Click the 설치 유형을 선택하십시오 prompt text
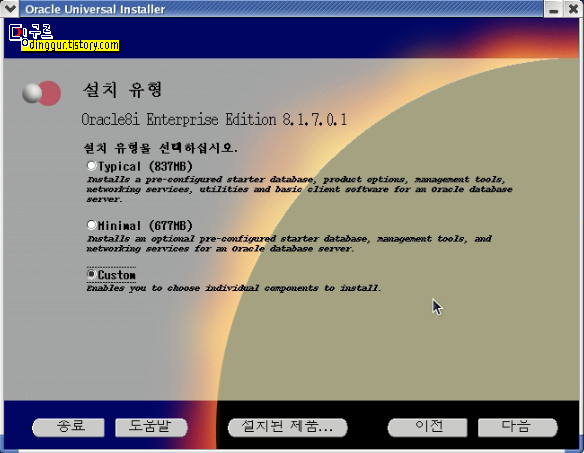Screen dimensions: 584x453 point(161,148)
